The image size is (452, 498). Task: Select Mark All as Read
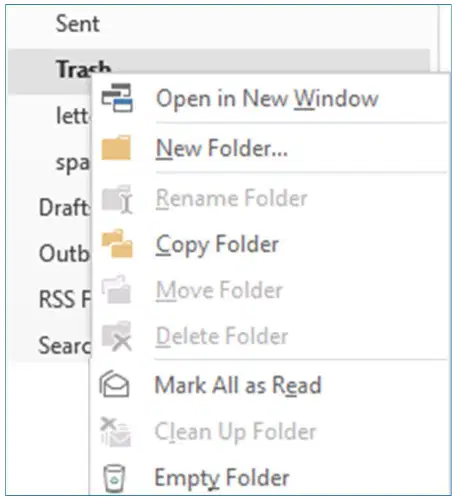coord(238,385)
